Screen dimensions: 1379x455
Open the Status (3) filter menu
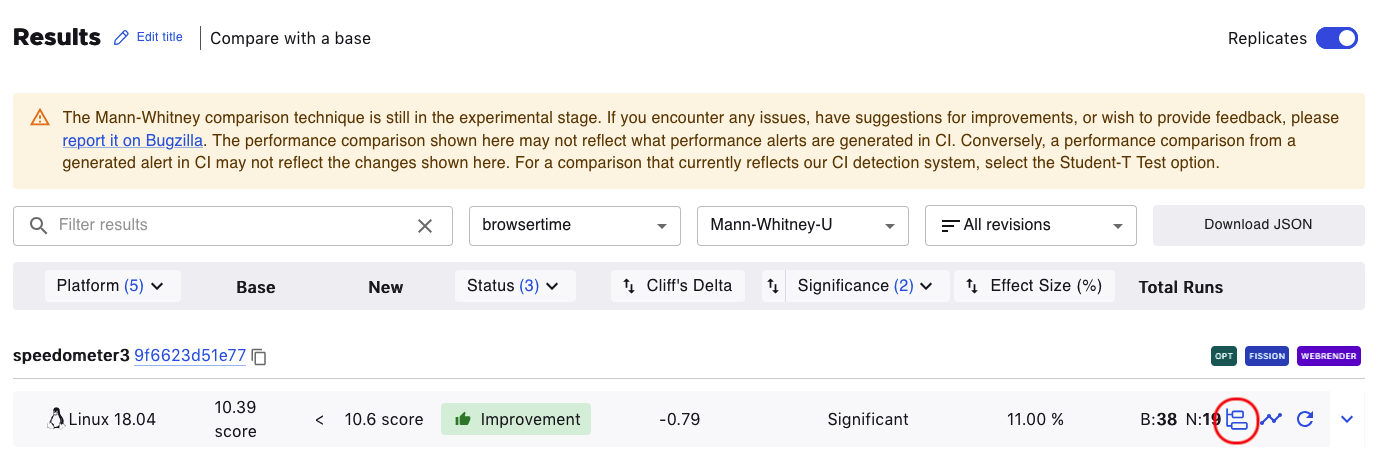click(514, 286)
